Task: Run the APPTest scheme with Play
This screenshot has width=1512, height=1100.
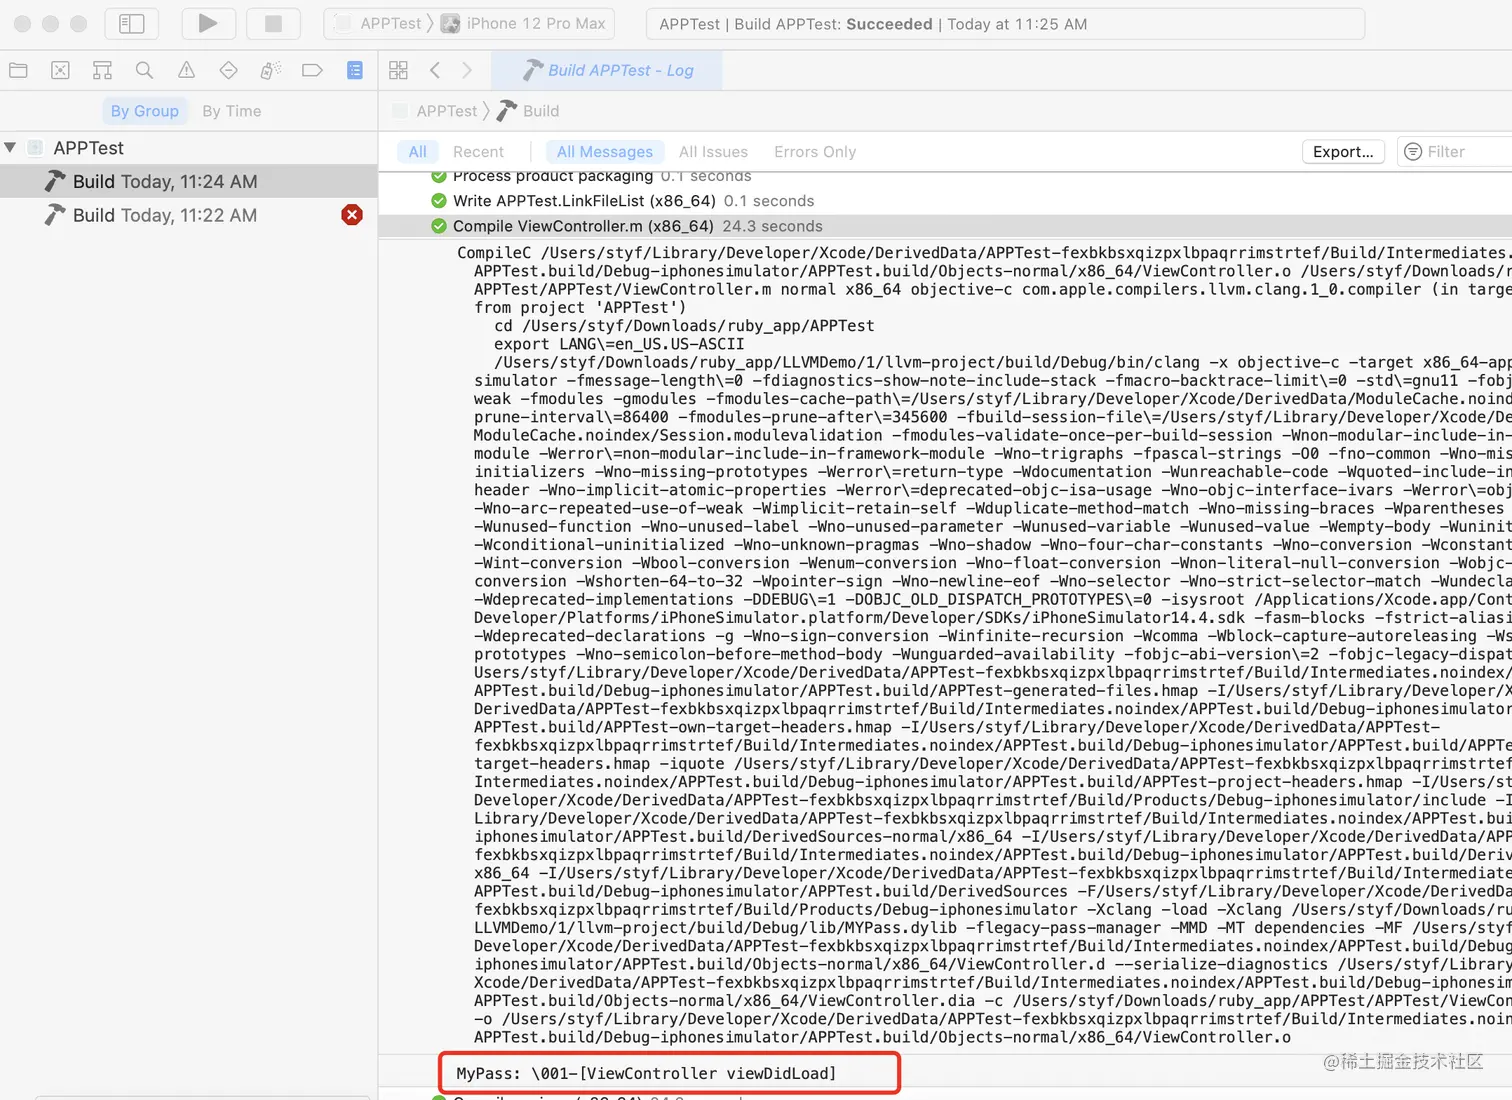Action: (208, 23)
